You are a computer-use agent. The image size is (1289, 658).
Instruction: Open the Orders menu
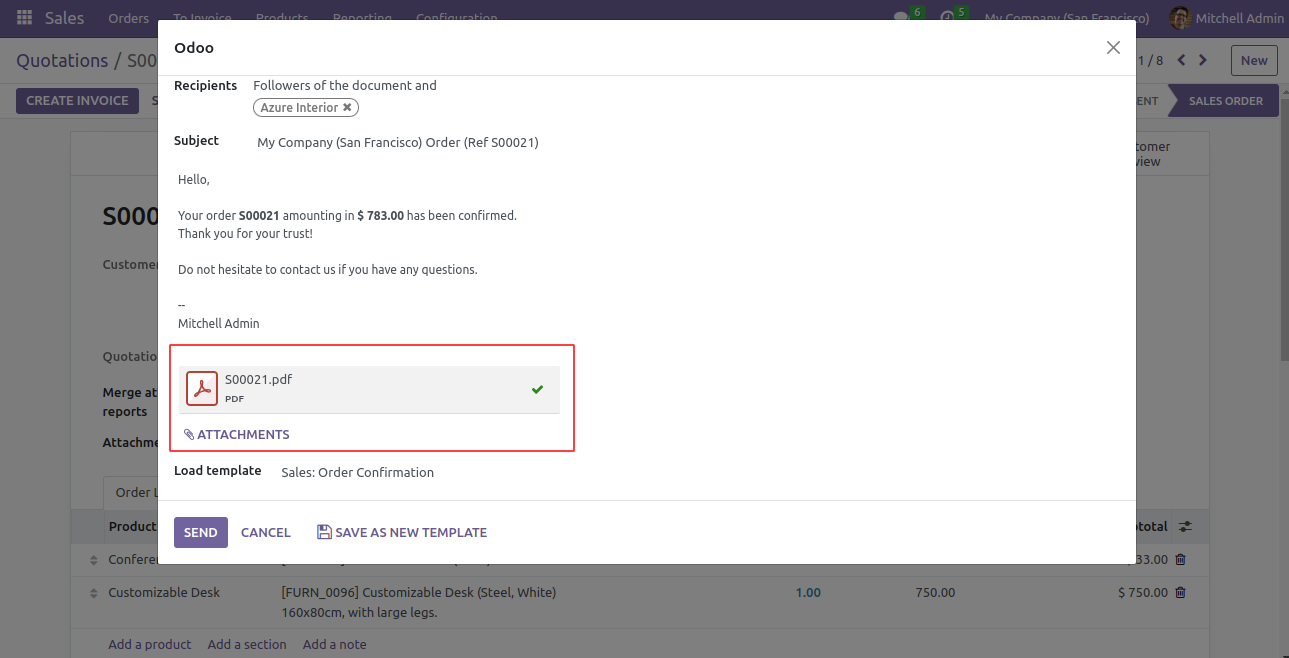(x=128, y=18)
